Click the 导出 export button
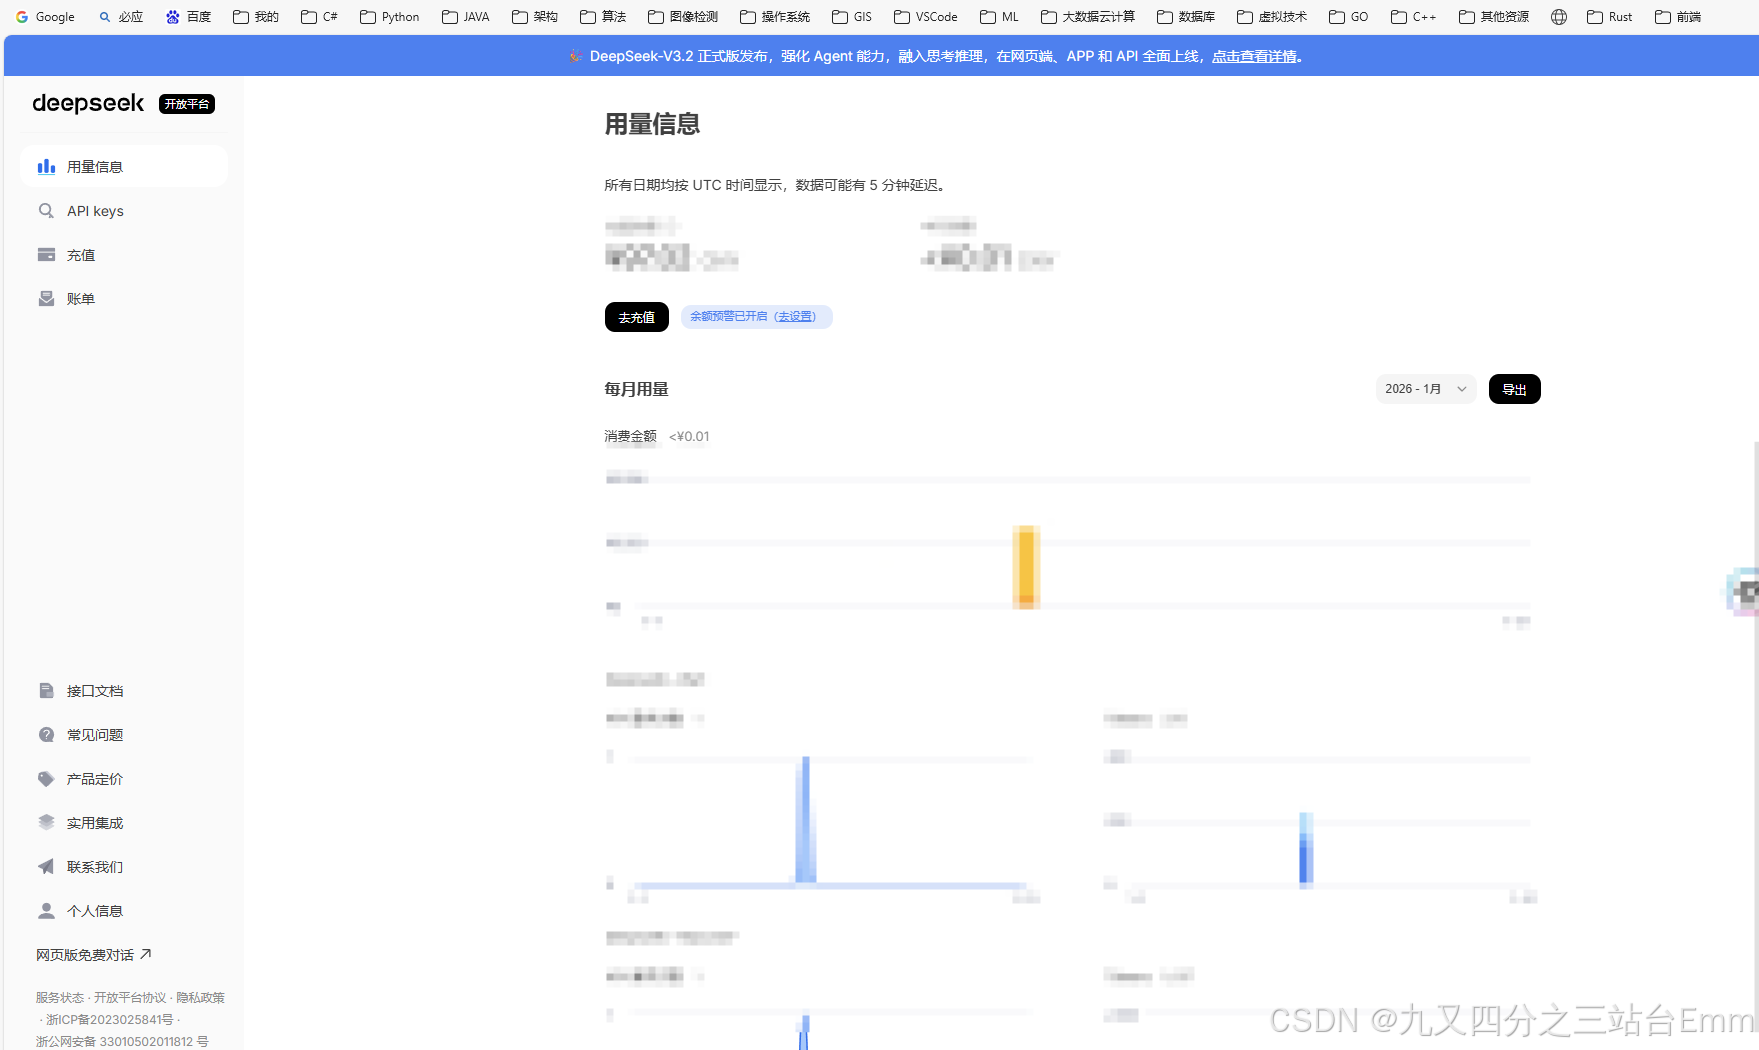Viewport: 1759px width, 1050px height. pos(1514,389)
